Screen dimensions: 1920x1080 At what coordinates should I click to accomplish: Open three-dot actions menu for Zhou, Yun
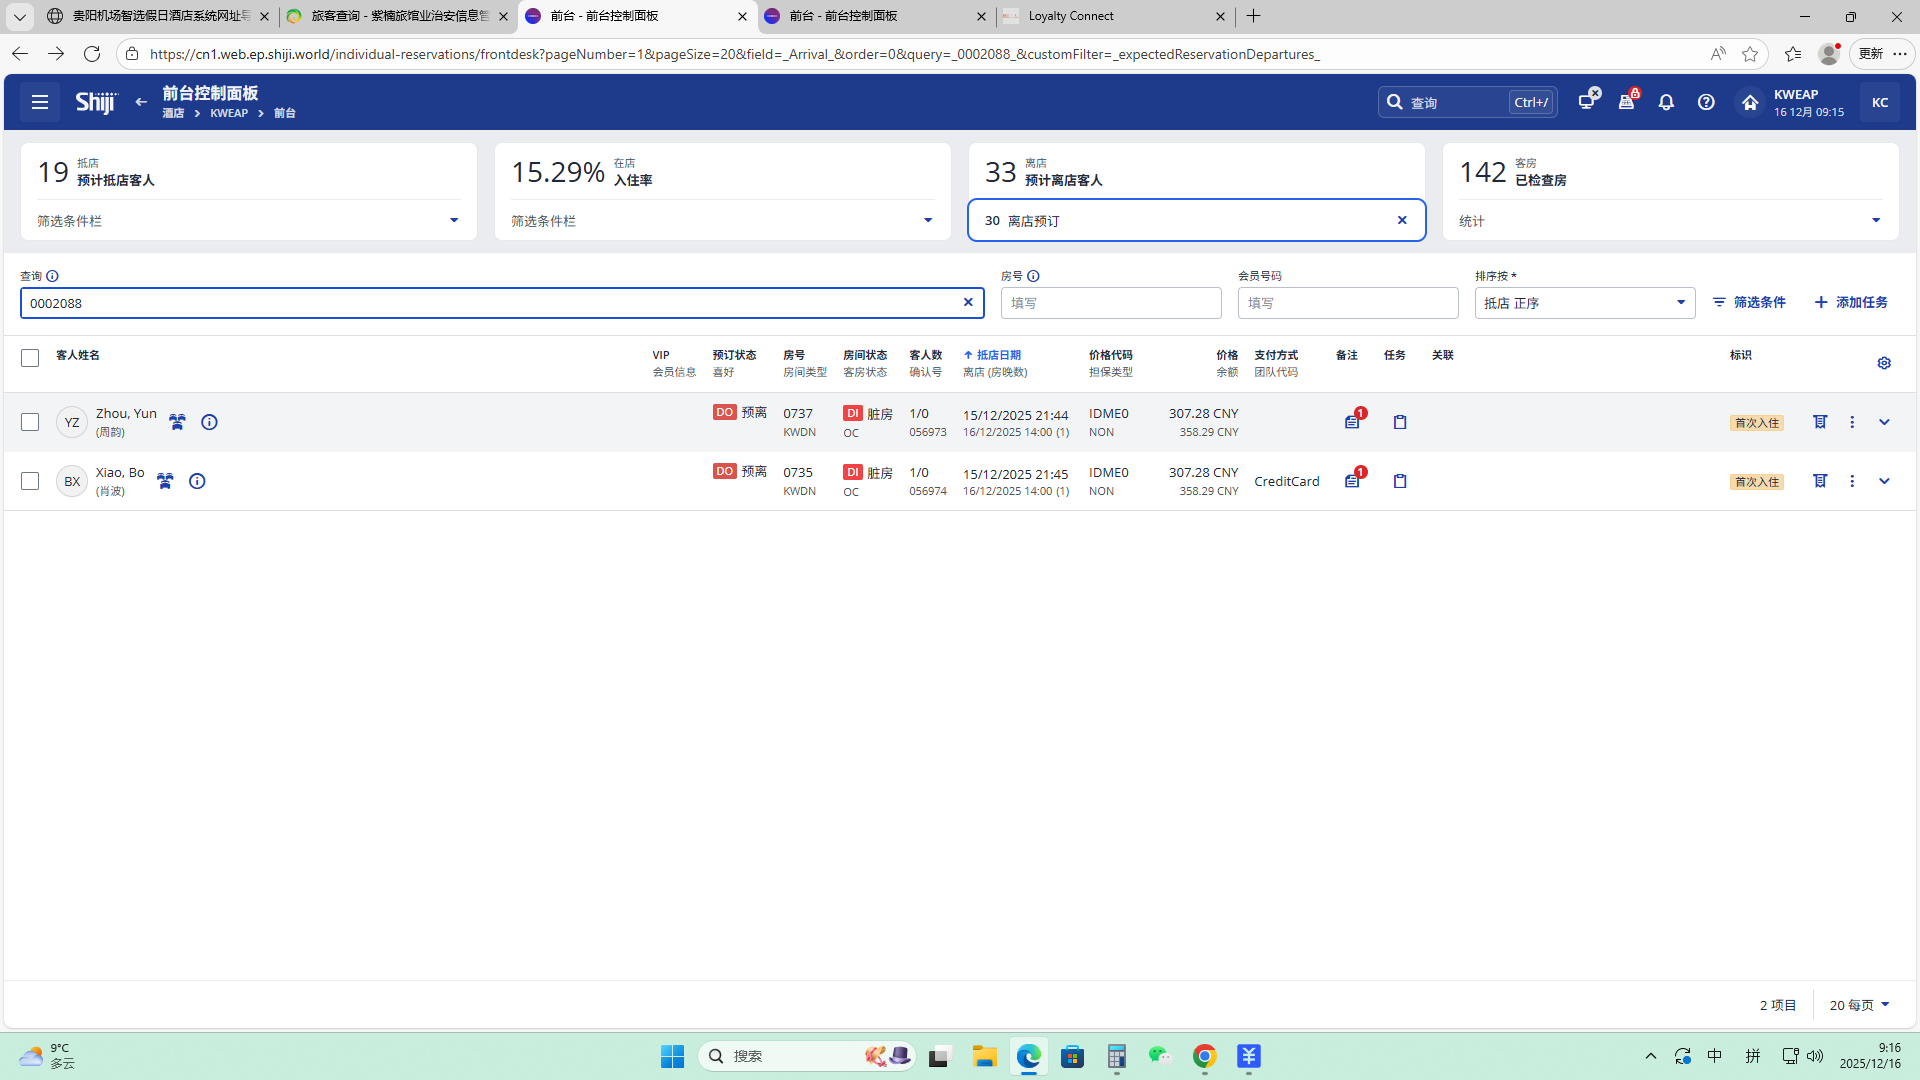pos(1852,422)
